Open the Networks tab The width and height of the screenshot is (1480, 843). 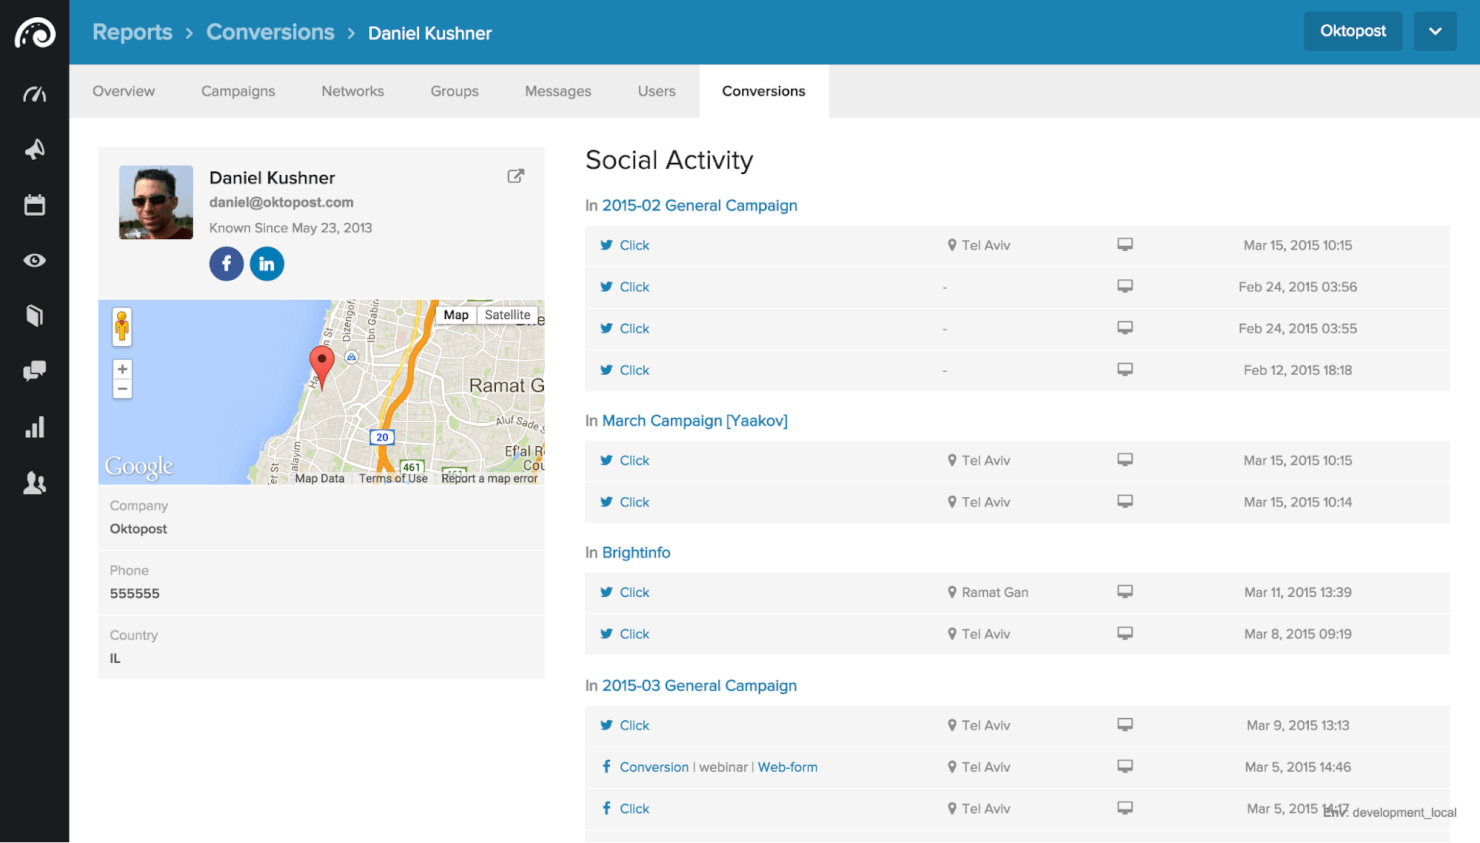pos(352,91)
